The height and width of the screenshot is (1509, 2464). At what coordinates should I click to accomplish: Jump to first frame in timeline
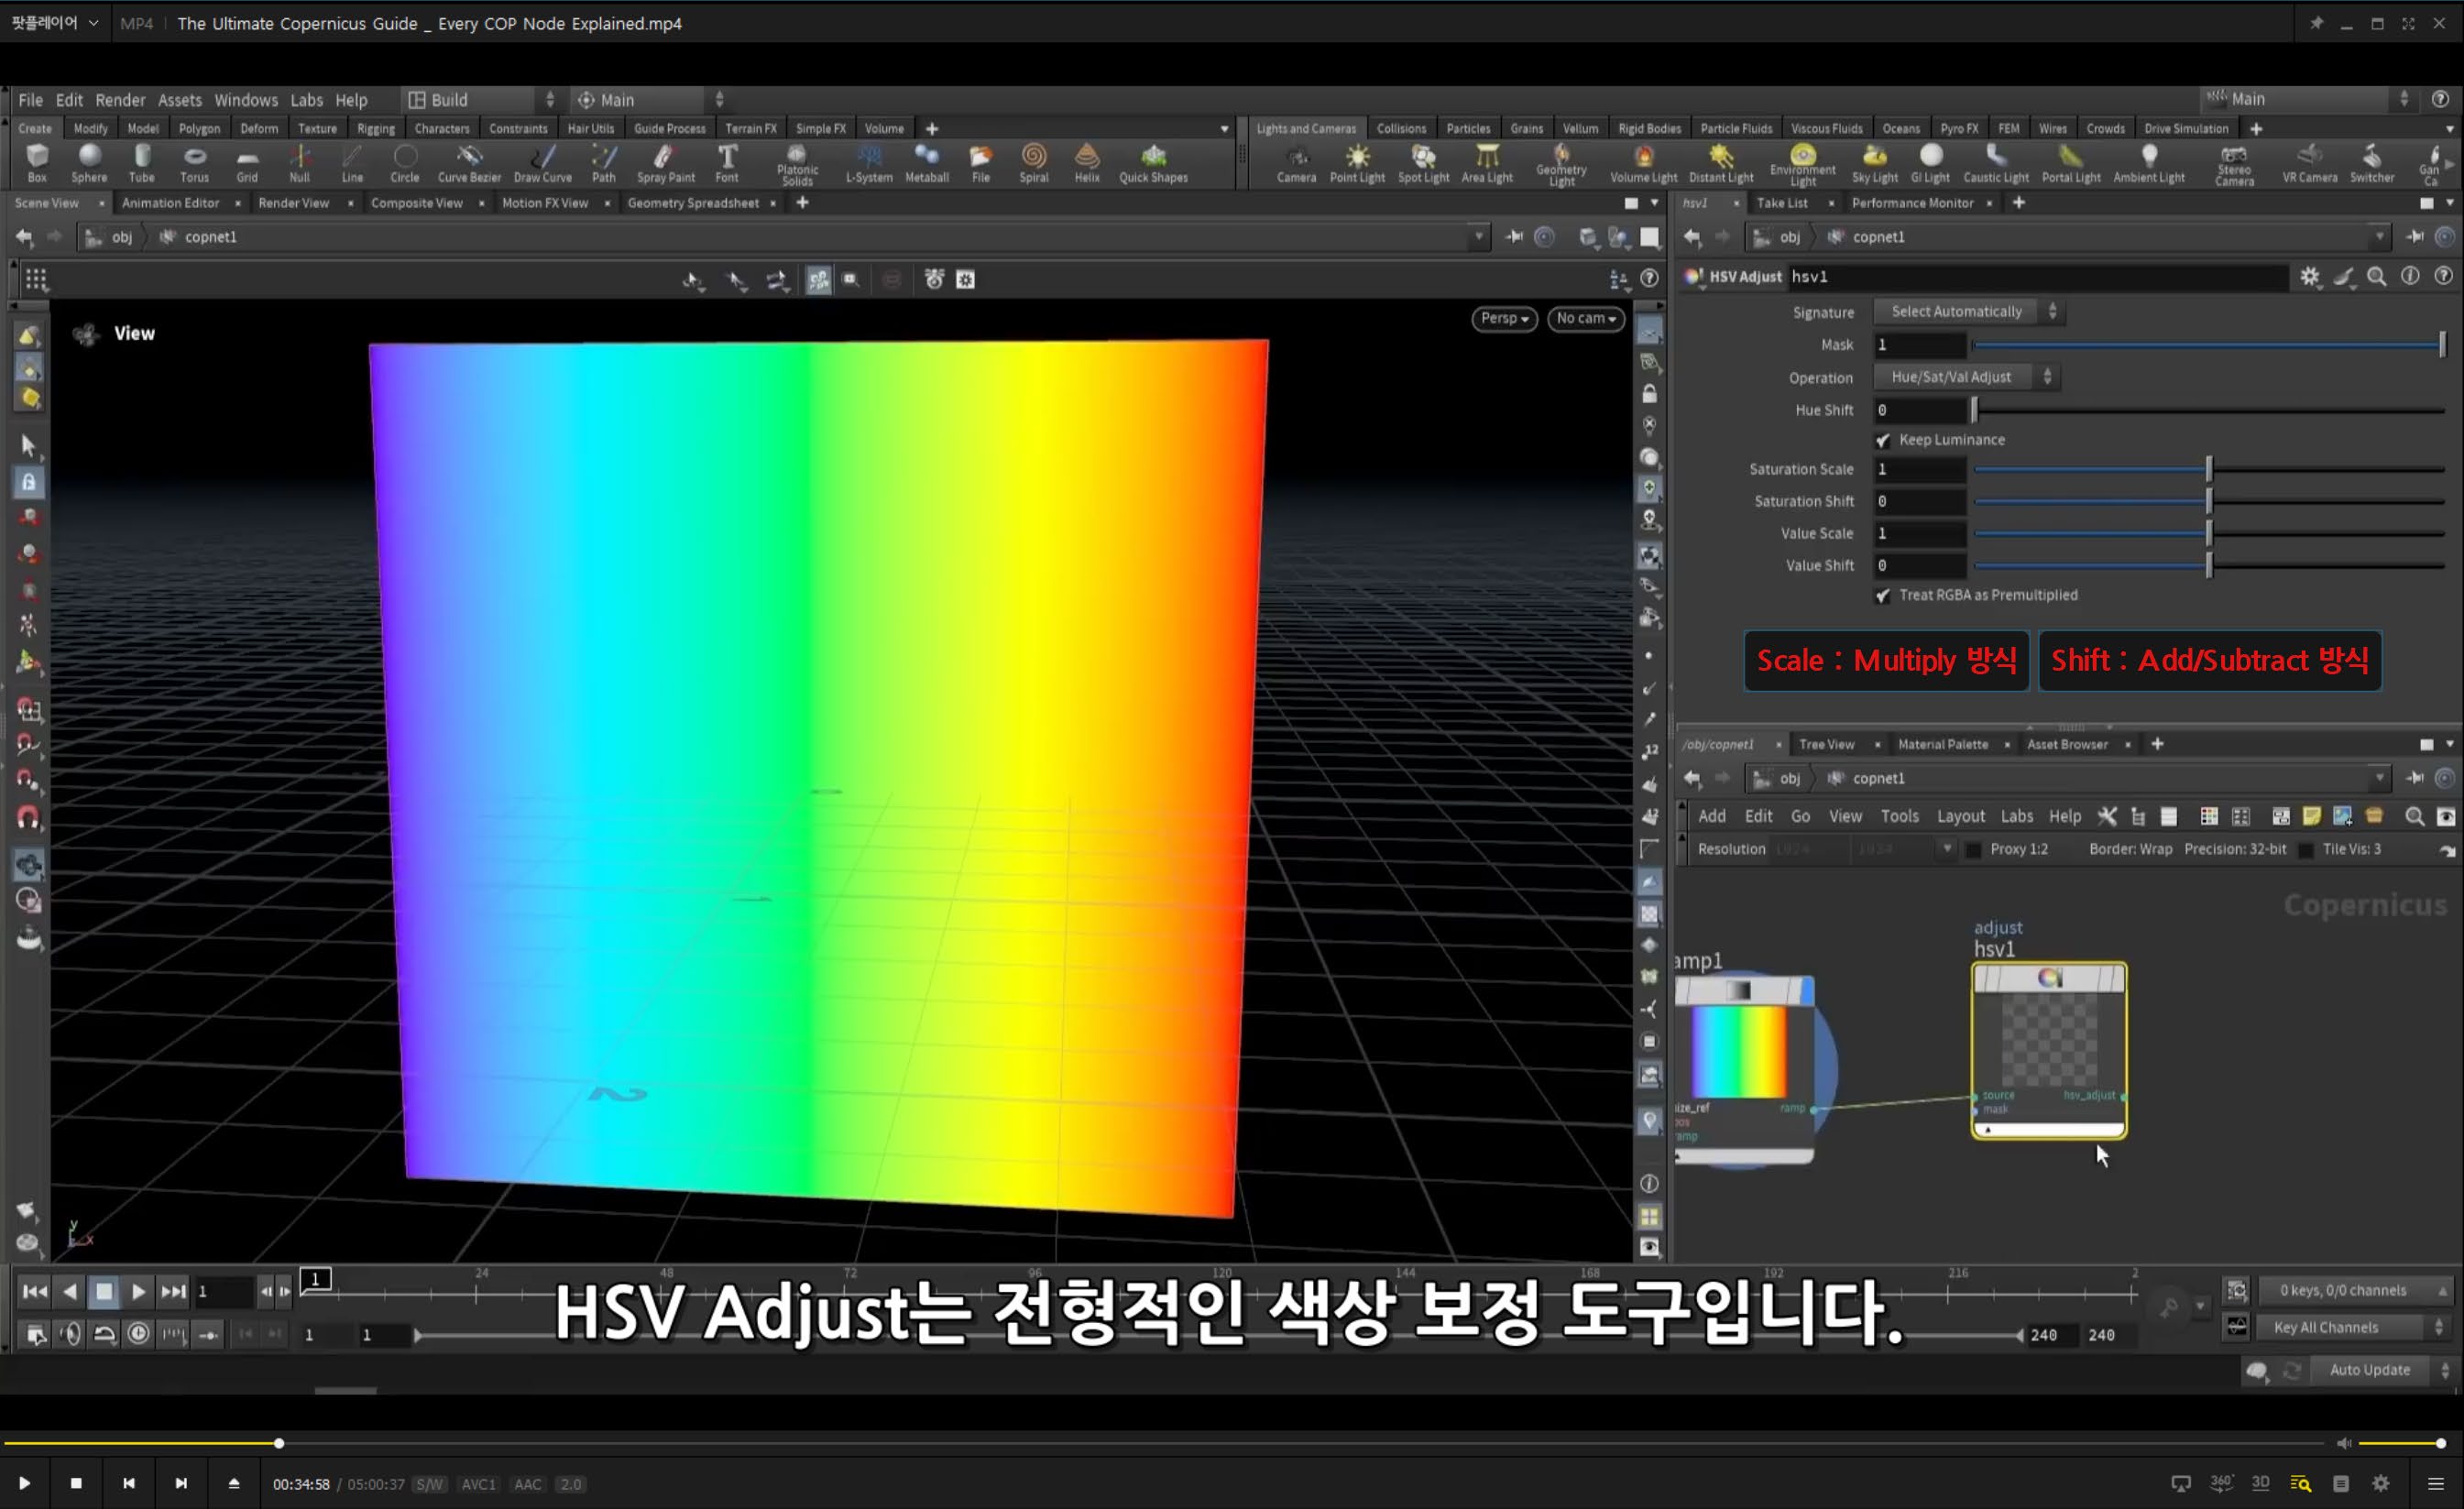(x=35, y=1291)
